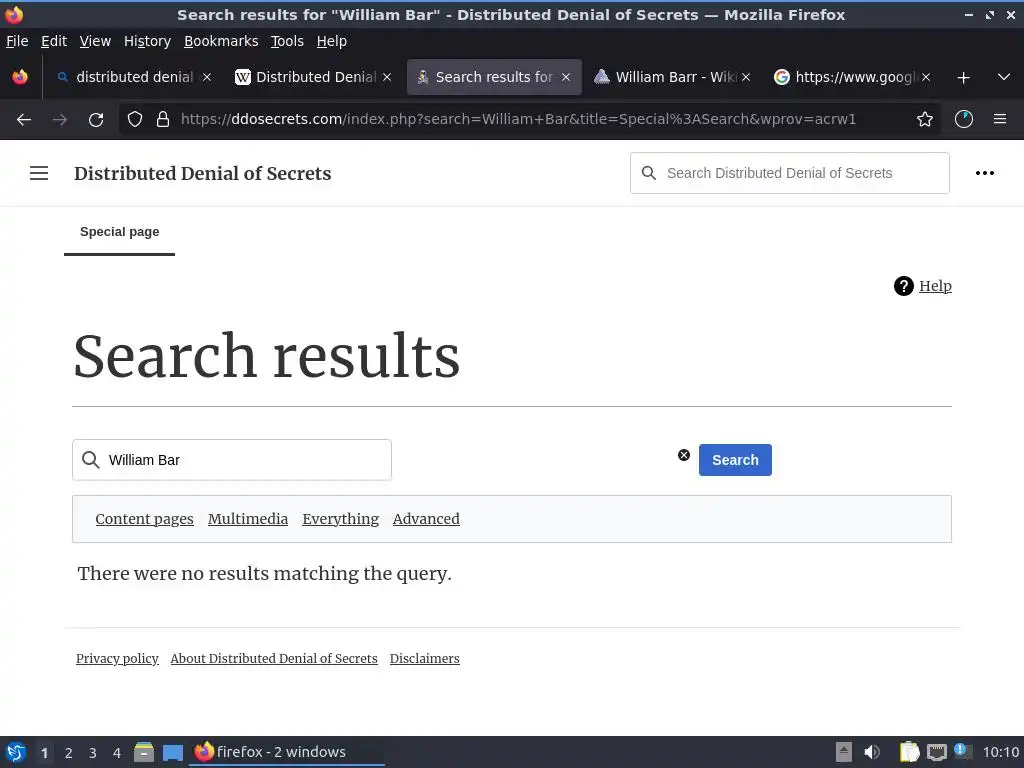Open the Firefox account circular icon
This screenshot has width=1024, height=768.
pyautogui.click(x=963, y=120)
